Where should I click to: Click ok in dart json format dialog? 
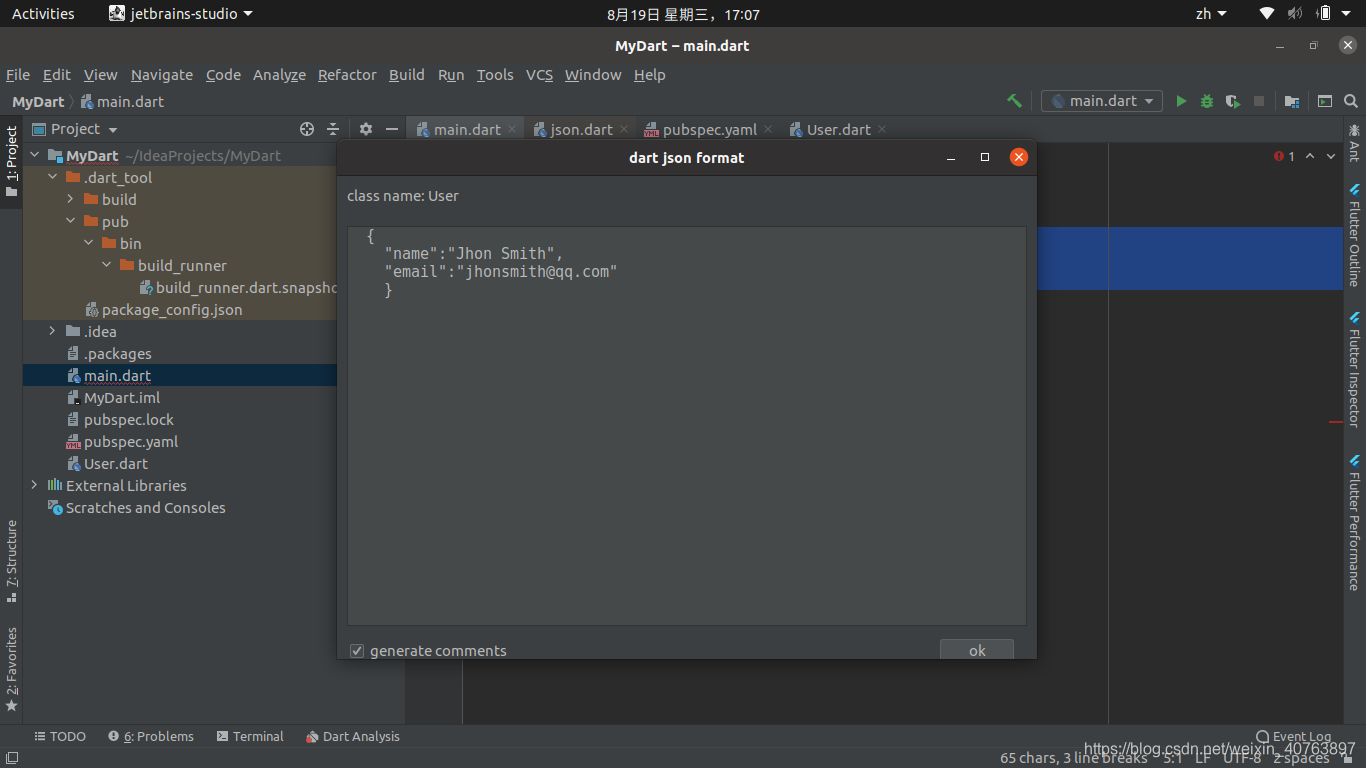pos(977,650)
